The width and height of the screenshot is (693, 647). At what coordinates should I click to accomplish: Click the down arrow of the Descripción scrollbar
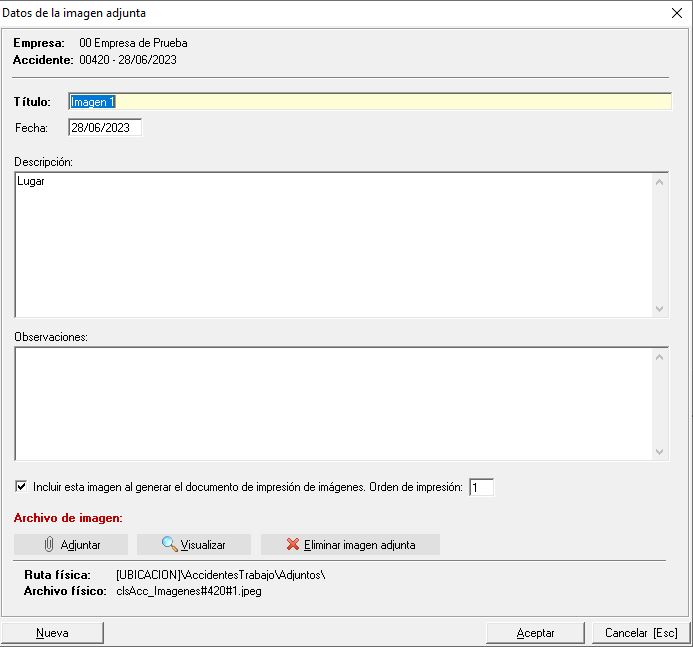[659, 309]
